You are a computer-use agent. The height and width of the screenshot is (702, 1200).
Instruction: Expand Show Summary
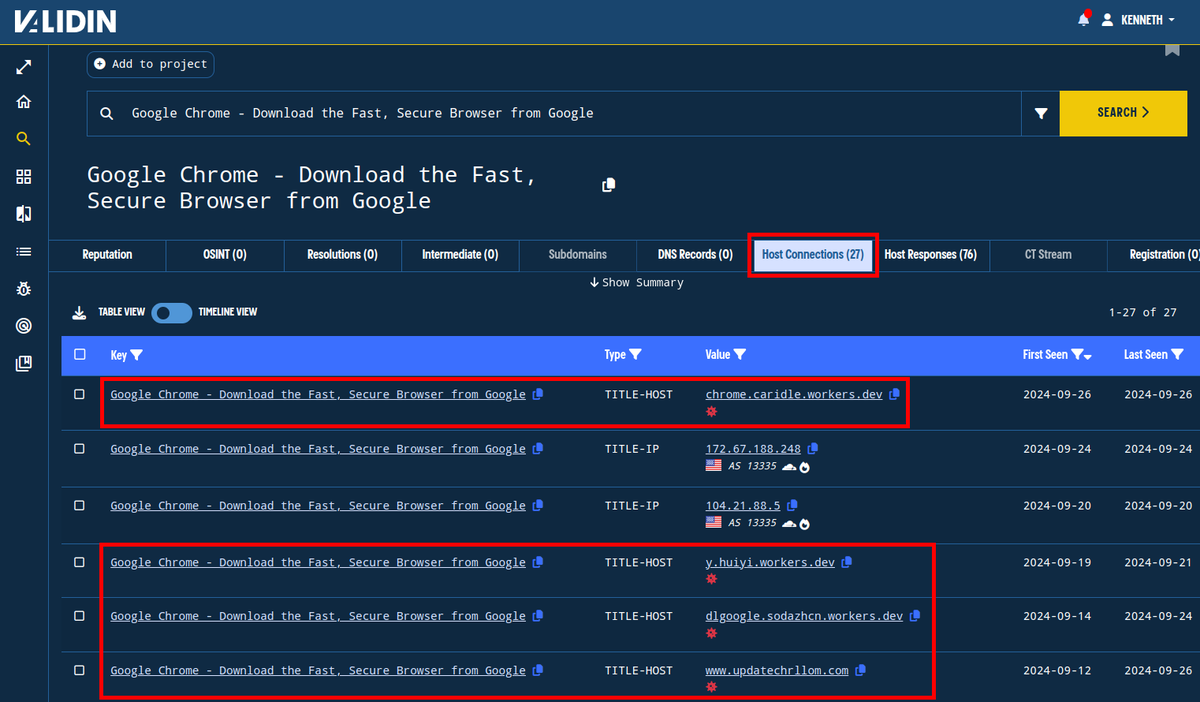[637, 283]
